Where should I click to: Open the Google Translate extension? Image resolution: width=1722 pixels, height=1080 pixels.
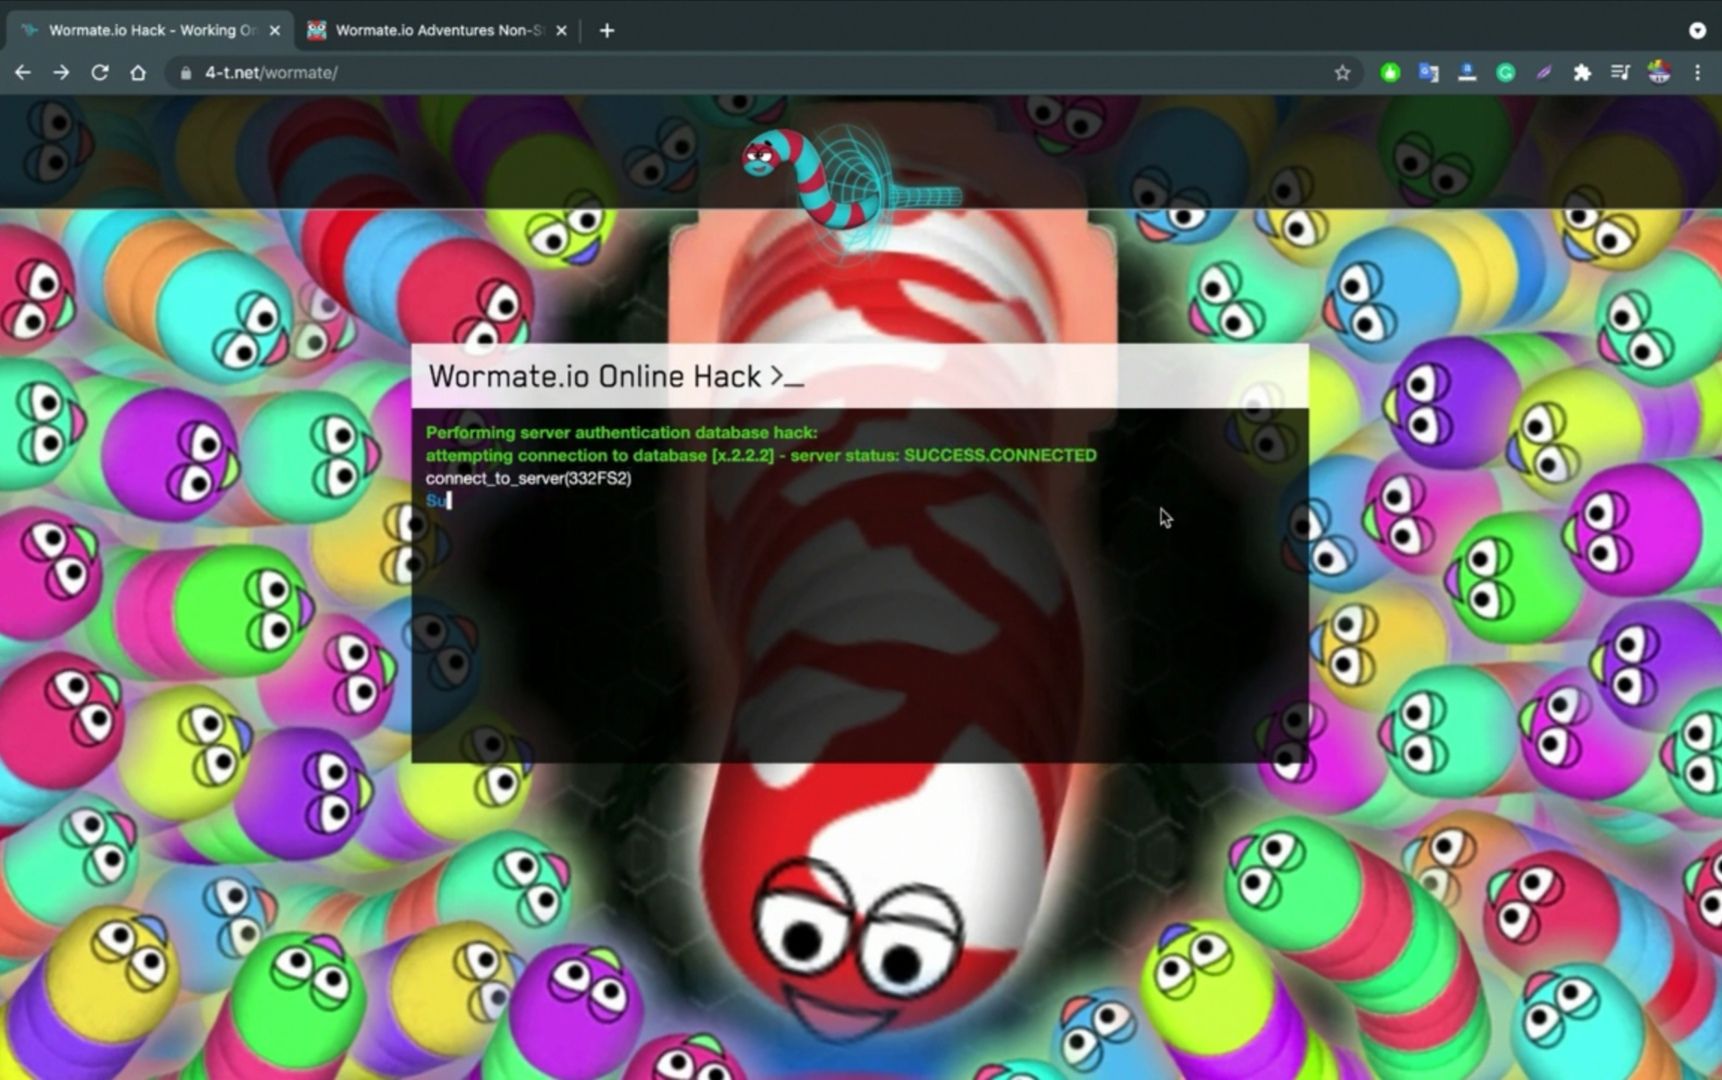[x=1428, y=72]
